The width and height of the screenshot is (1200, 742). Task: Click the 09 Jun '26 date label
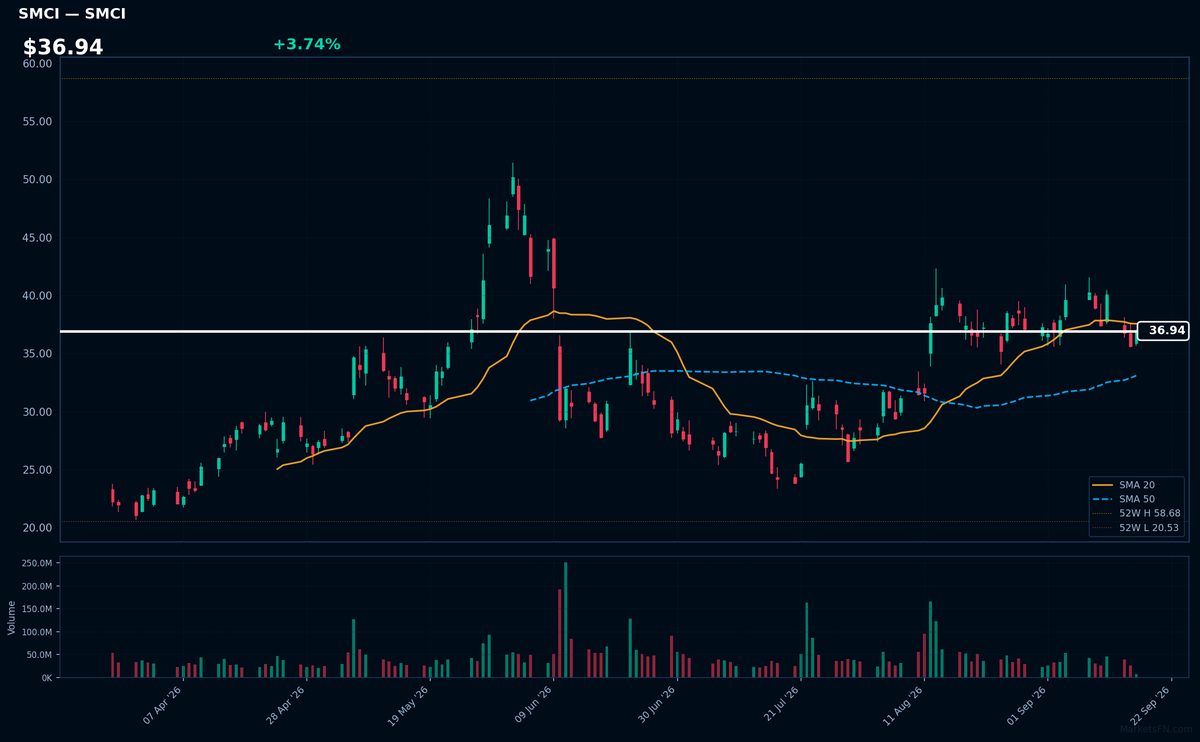535,704
